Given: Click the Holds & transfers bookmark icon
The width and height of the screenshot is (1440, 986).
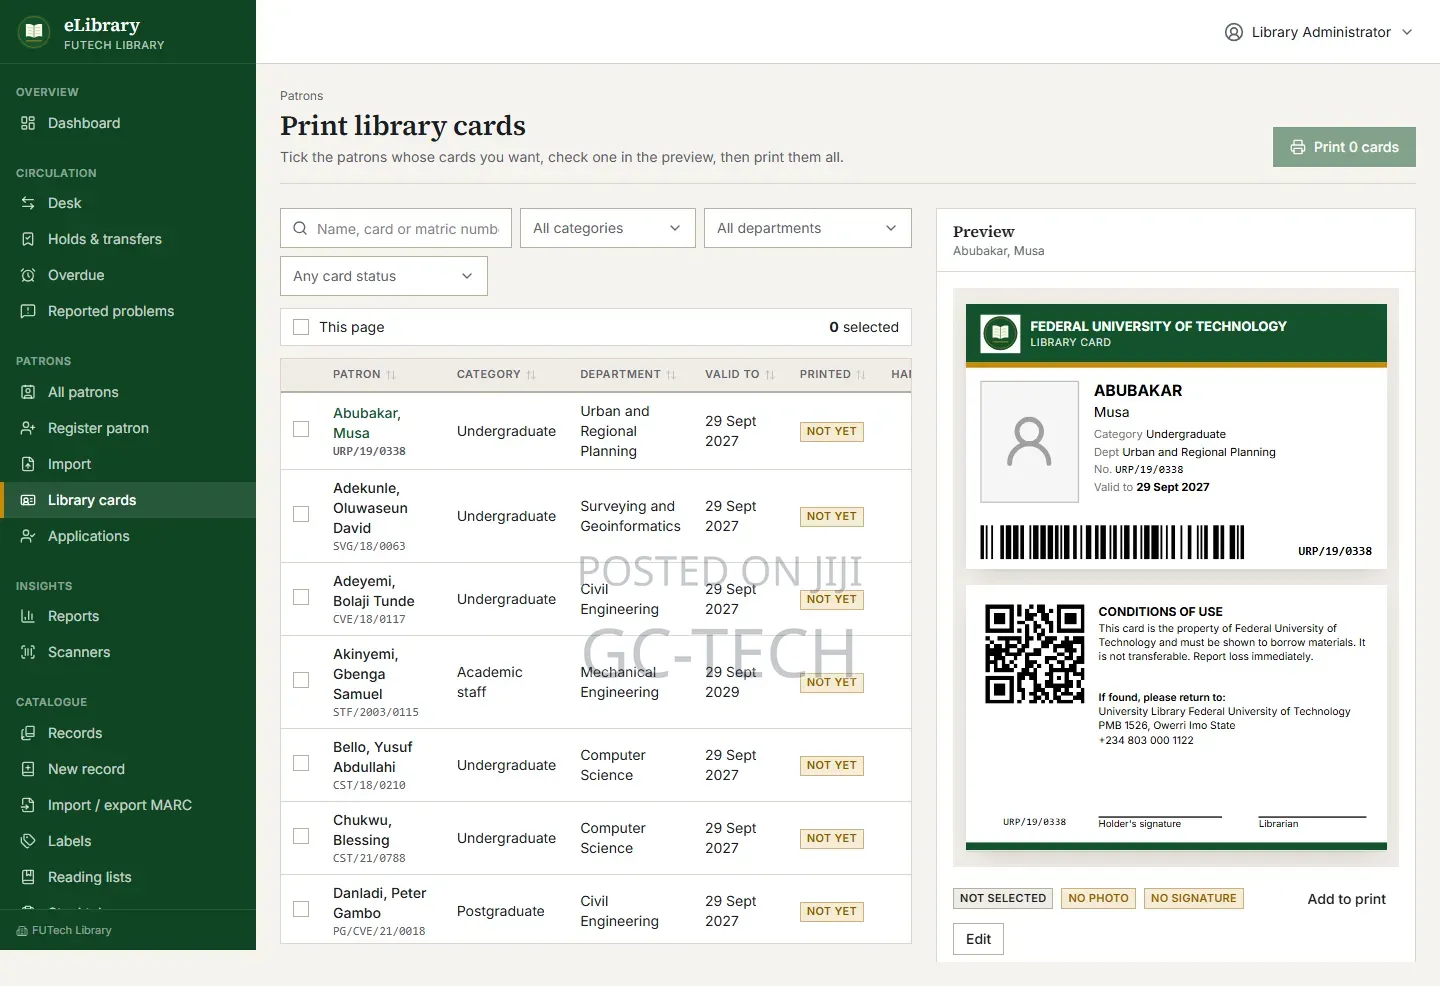Looking at the screenshot, I should coord(28,239).
